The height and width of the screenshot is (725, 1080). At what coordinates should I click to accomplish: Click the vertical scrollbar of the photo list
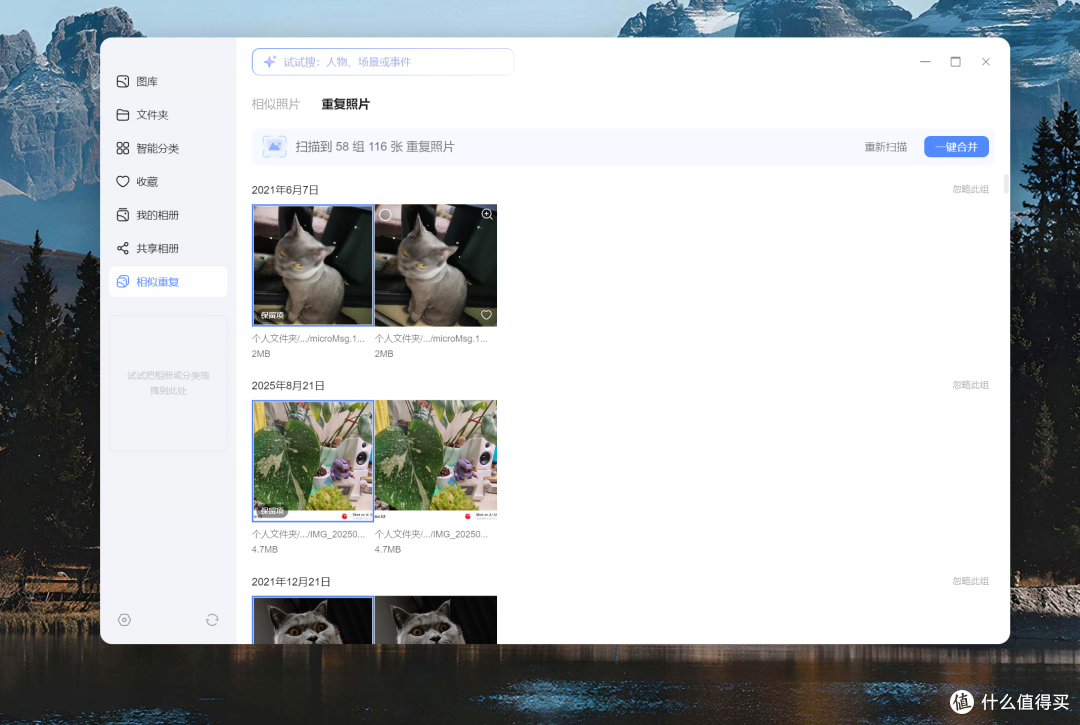pyautogui.click(x=1006, y=184)
